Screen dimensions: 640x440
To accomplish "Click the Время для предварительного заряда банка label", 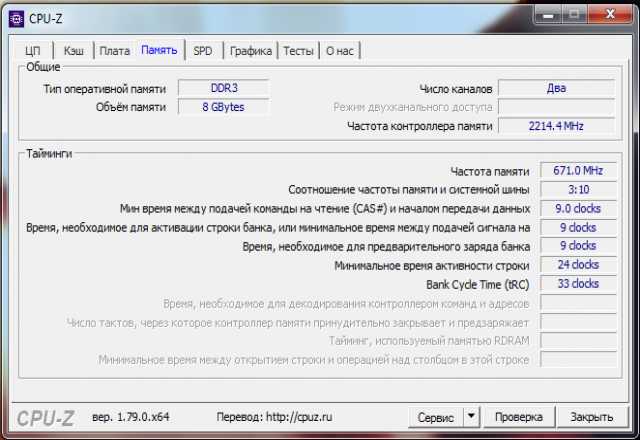I will point(386,247).
